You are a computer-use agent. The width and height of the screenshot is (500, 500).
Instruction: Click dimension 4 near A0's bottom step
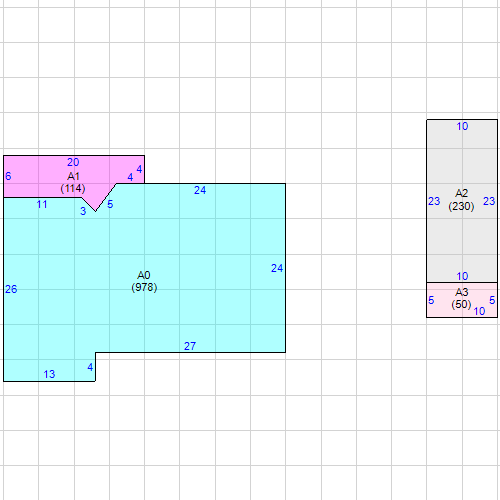(90, 367)
